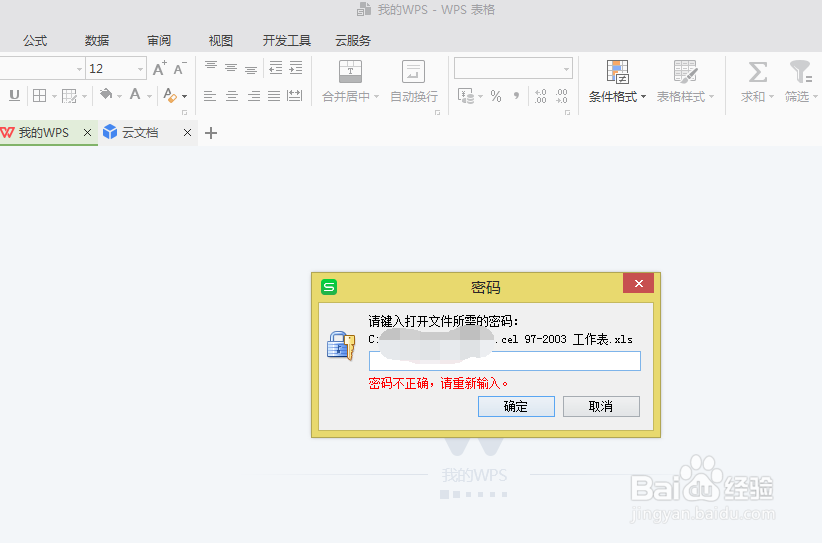
Task: Increase indent in the cell
Action: tap(296, 68)
